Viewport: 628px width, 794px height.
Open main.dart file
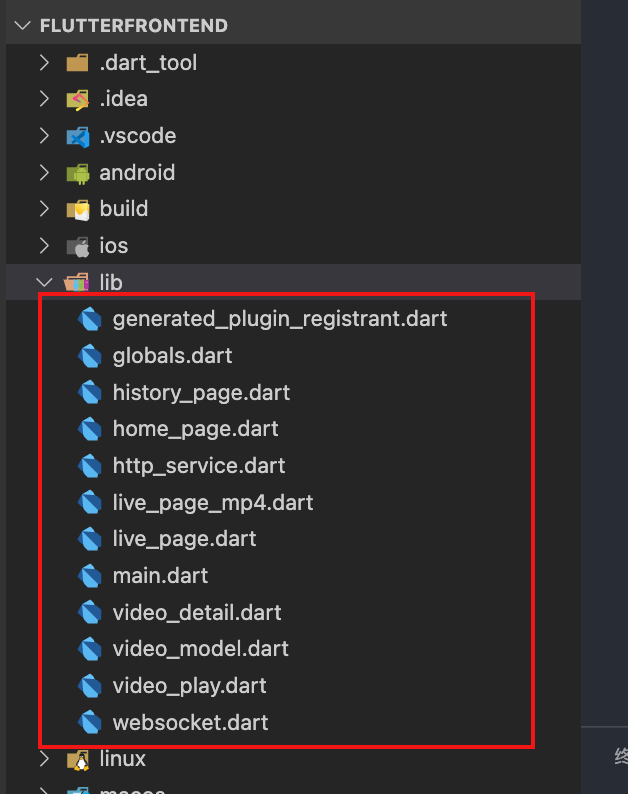coord(160,576)
